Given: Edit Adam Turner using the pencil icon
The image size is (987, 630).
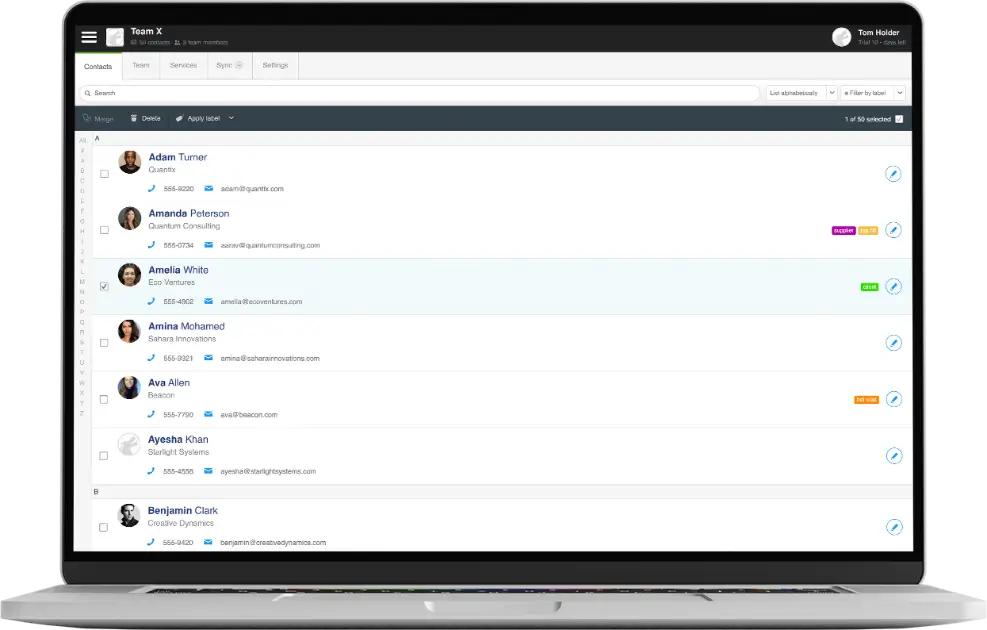Looking at the screenshot, I should 893,173.
